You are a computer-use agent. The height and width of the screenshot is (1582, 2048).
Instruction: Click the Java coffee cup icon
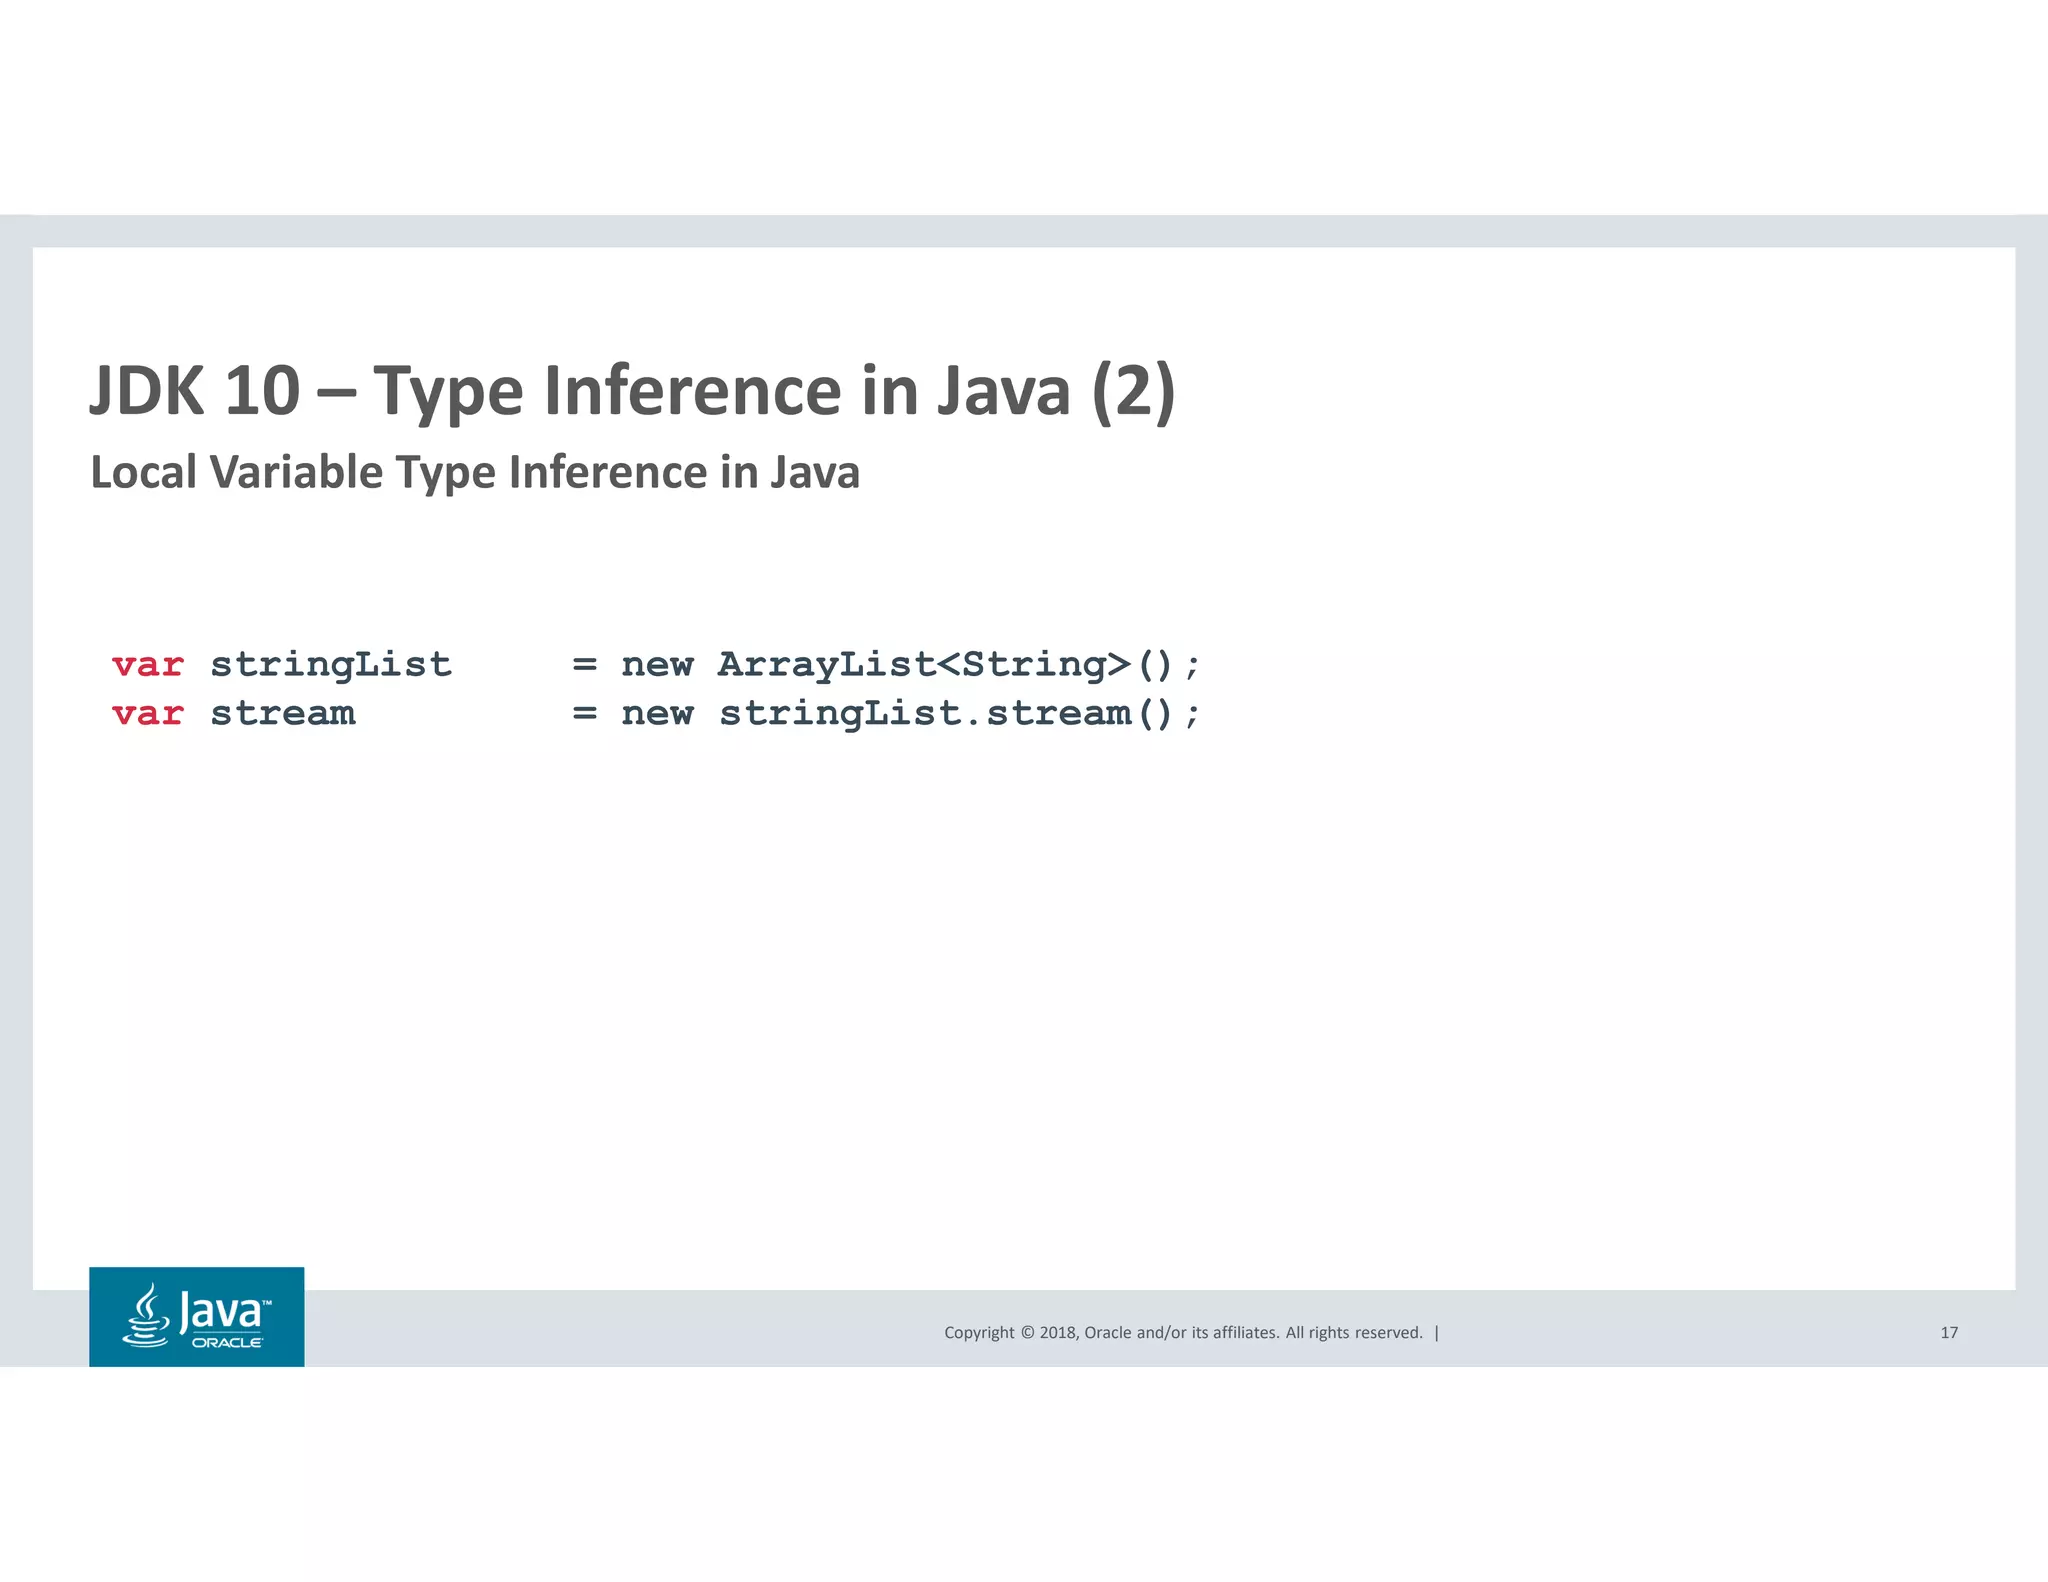click(x=146, y=1316)
